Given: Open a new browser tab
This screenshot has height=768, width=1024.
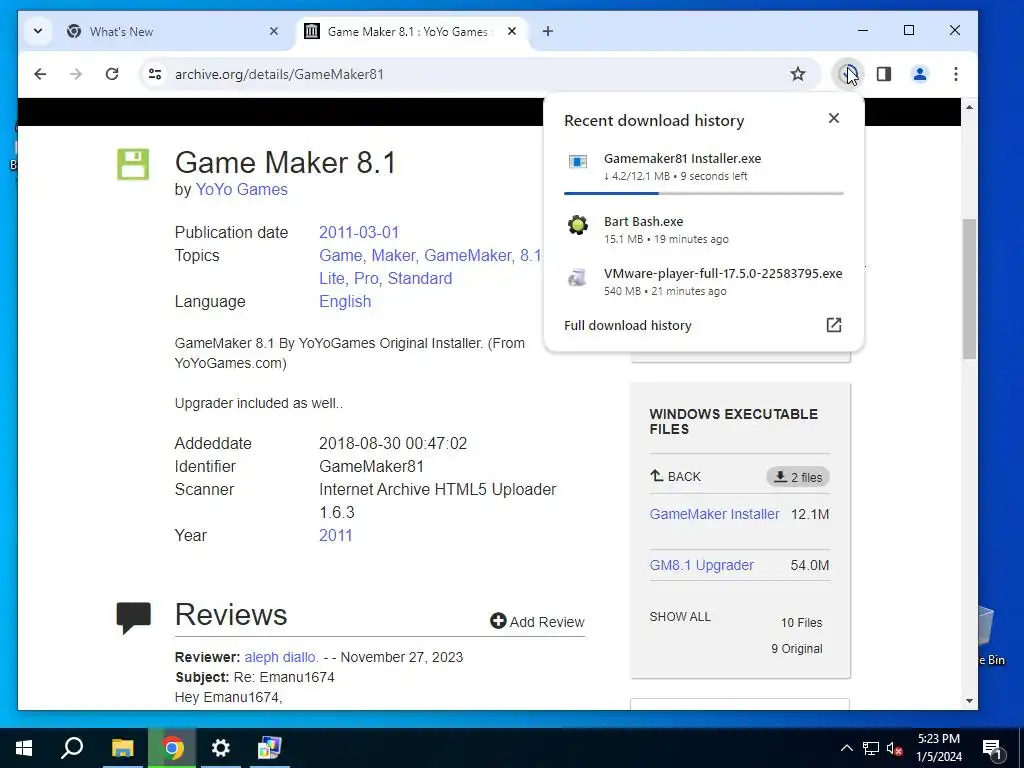Looking at the screenshot, I should tap(547, 31).
